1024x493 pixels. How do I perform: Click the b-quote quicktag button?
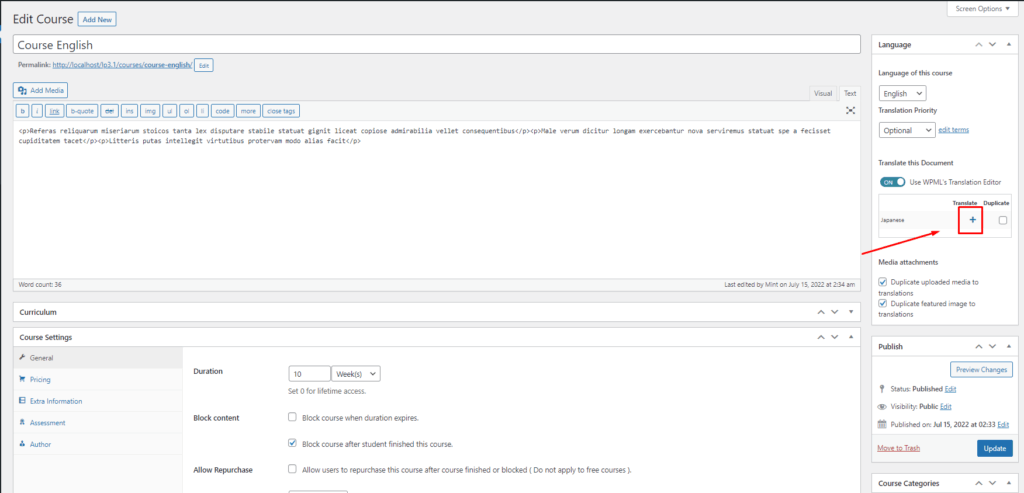(82, 111)
